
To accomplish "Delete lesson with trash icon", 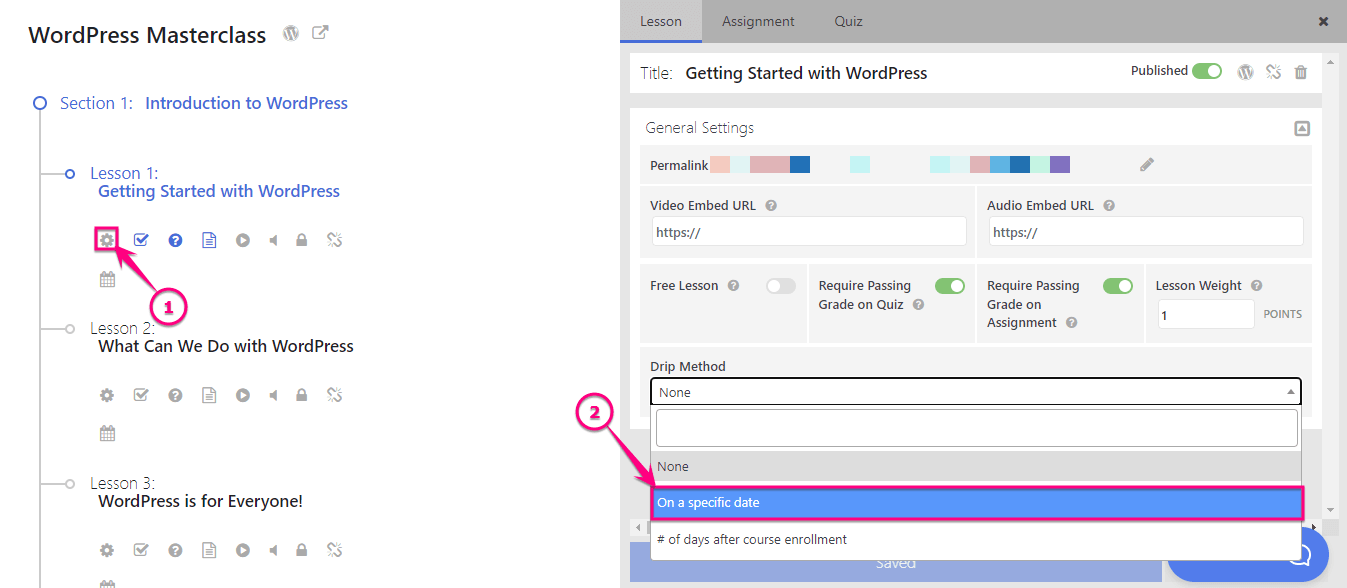I will point(1301,72).
